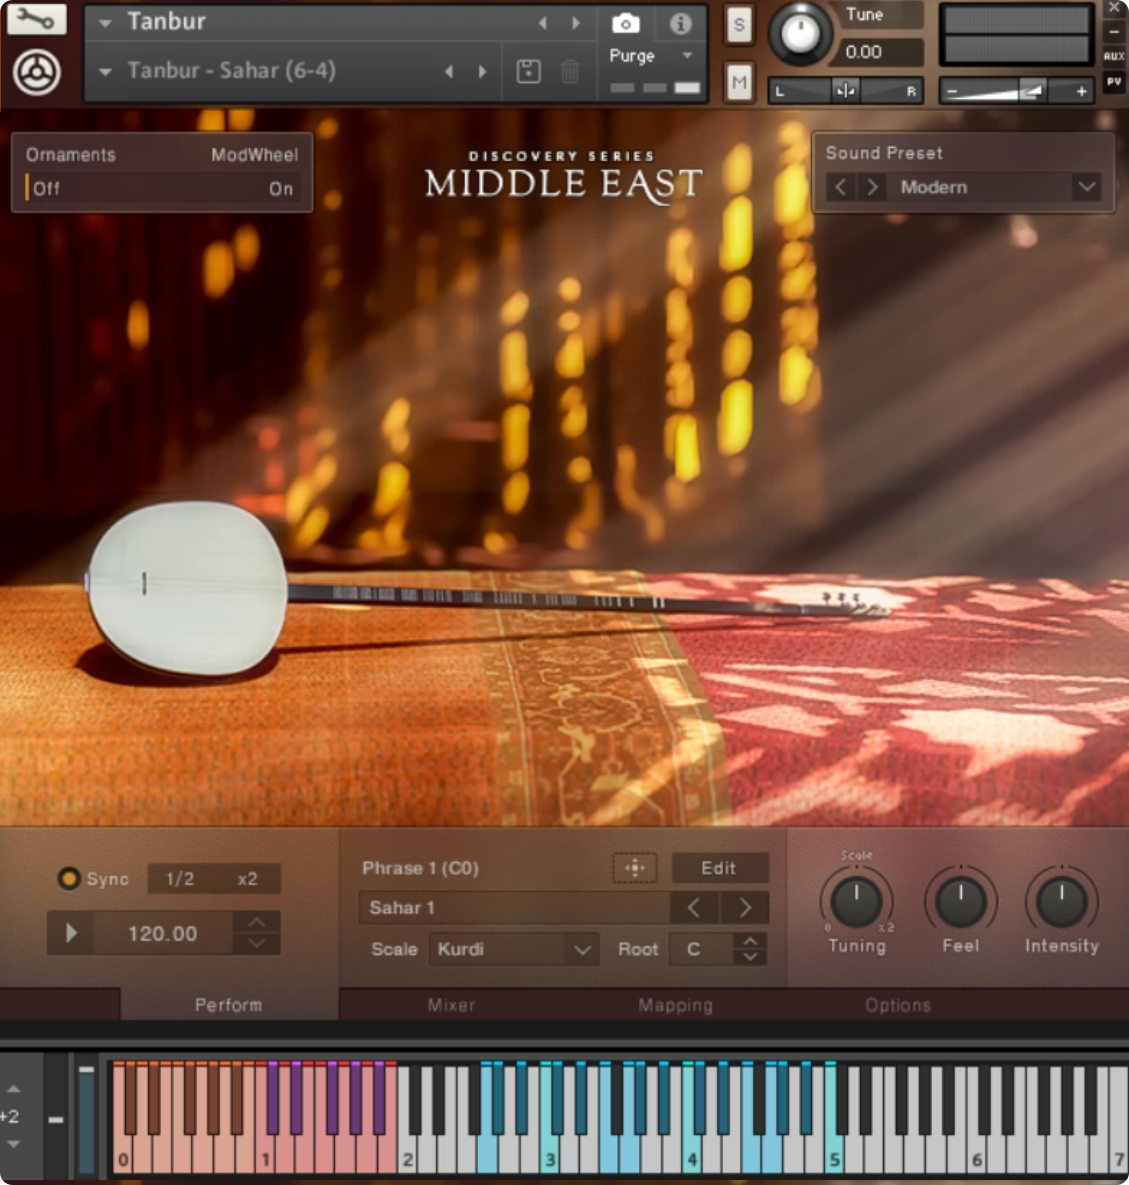Increase tempo with up stepper arrow
The width and height of the screenshot is (1129, 1185).
257,922
